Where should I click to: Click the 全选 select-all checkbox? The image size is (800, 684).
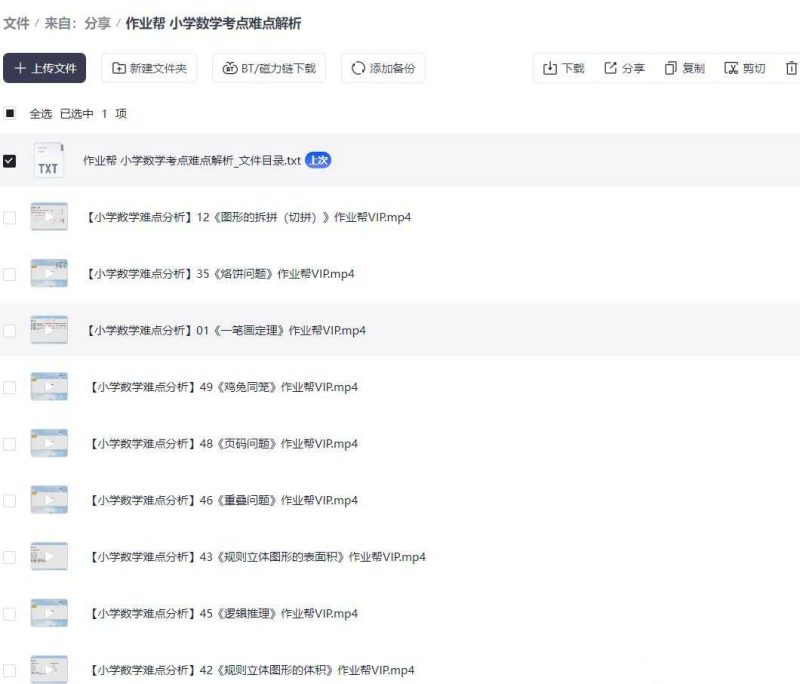tap(11, 113)
